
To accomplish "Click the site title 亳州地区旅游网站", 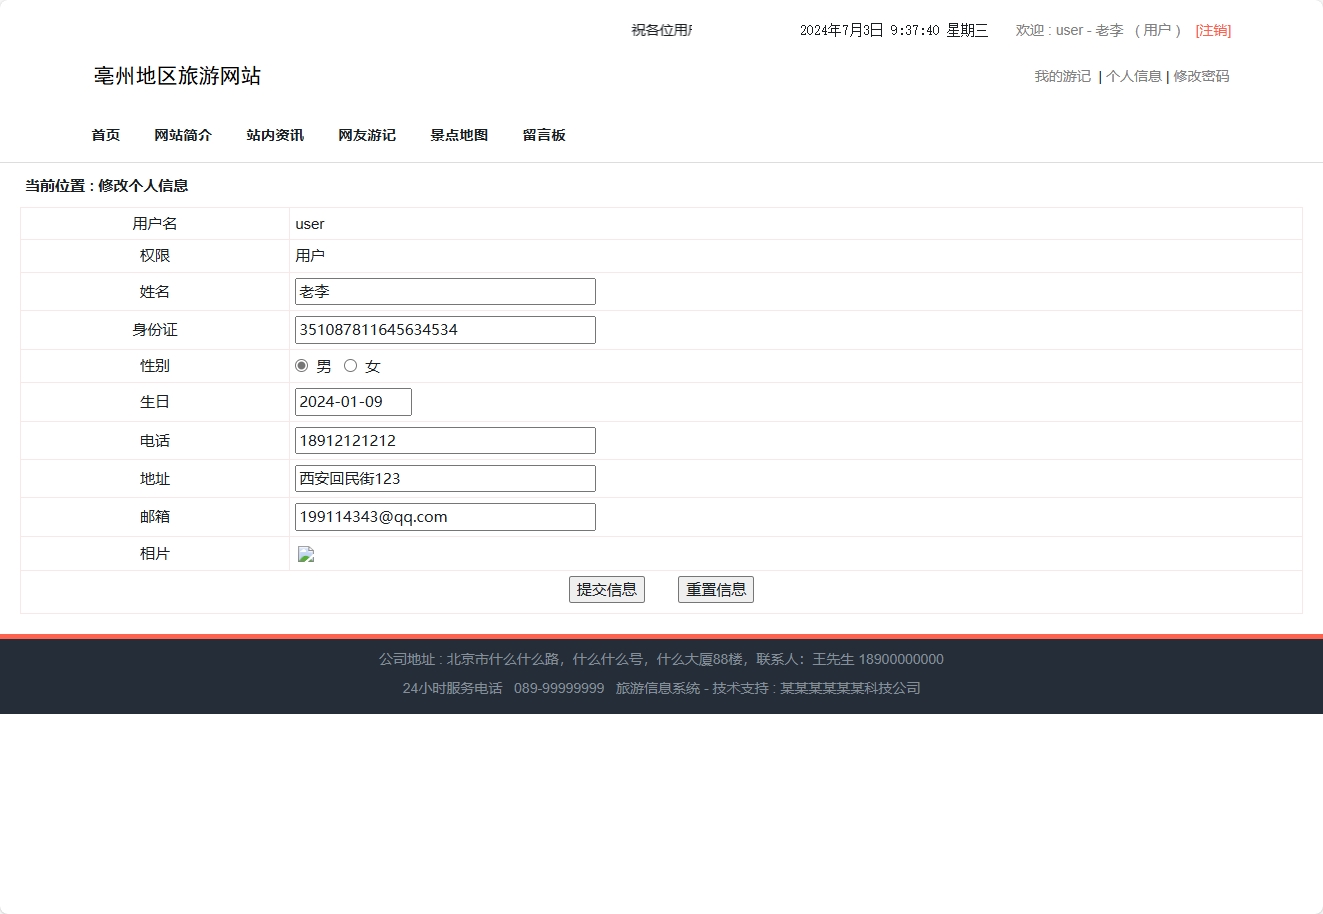I will pyautogui.click(x=176, y=76).
